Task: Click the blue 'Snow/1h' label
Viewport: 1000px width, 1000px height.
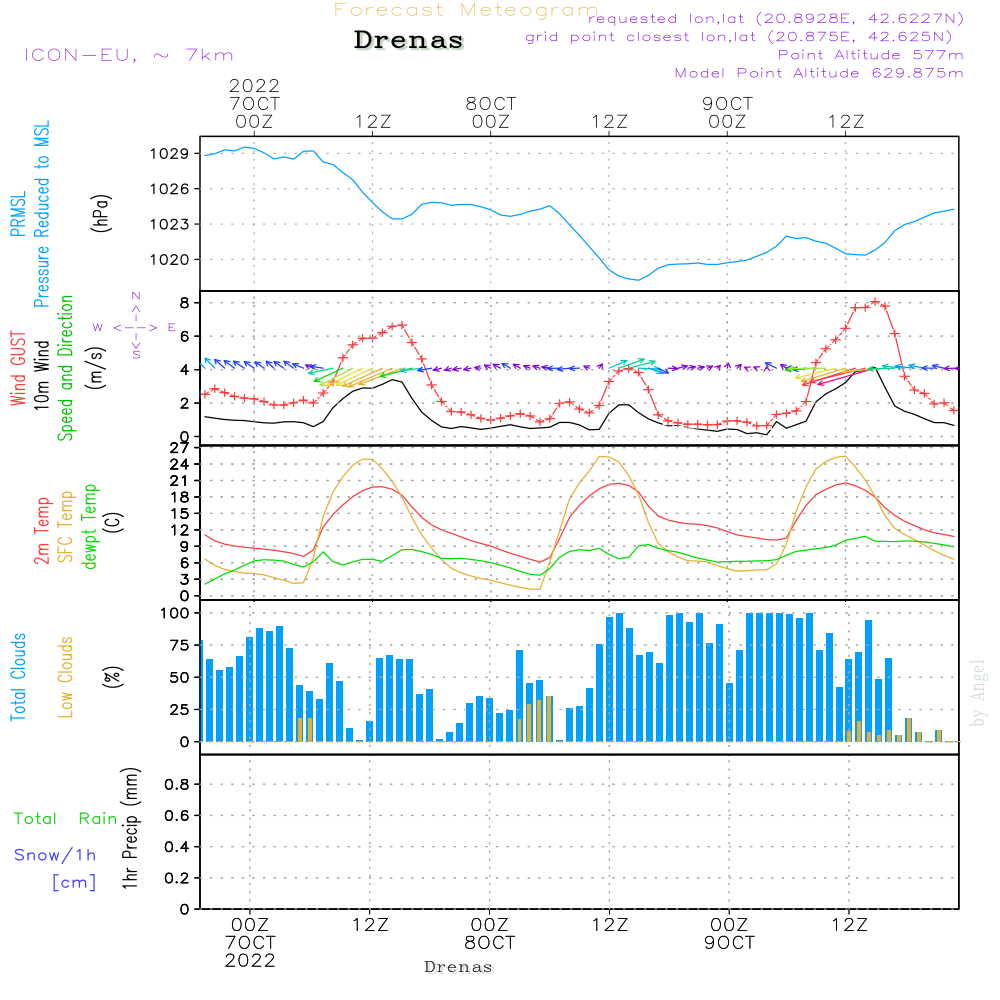Action: tap(55, 855)
